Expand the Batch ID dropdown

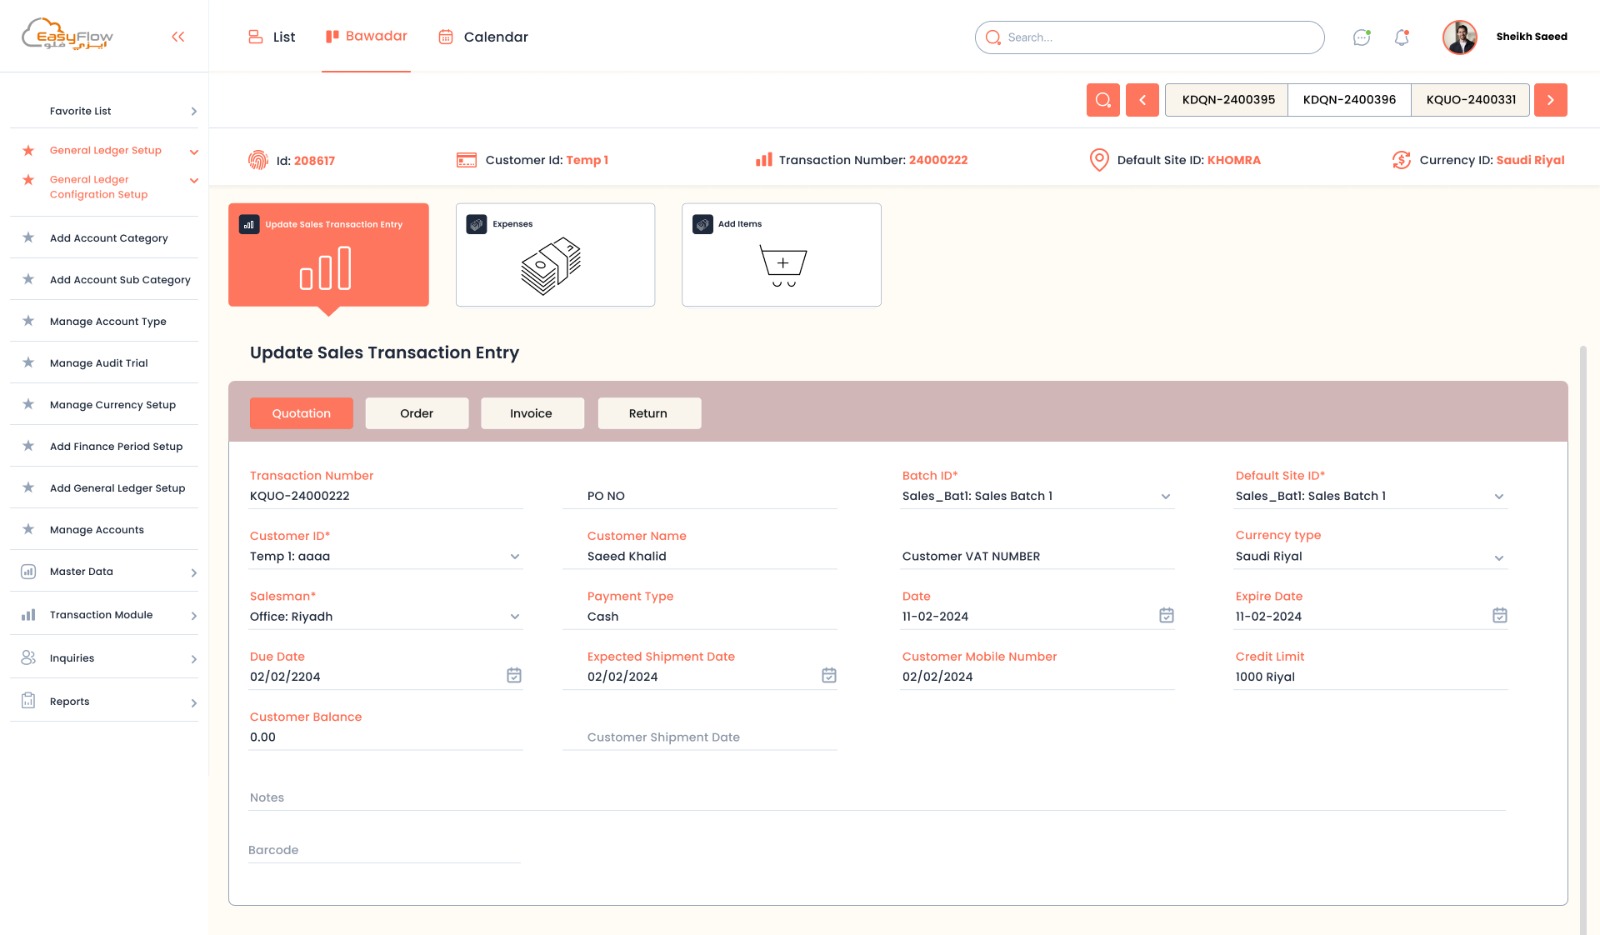[x=1165, y=497]
